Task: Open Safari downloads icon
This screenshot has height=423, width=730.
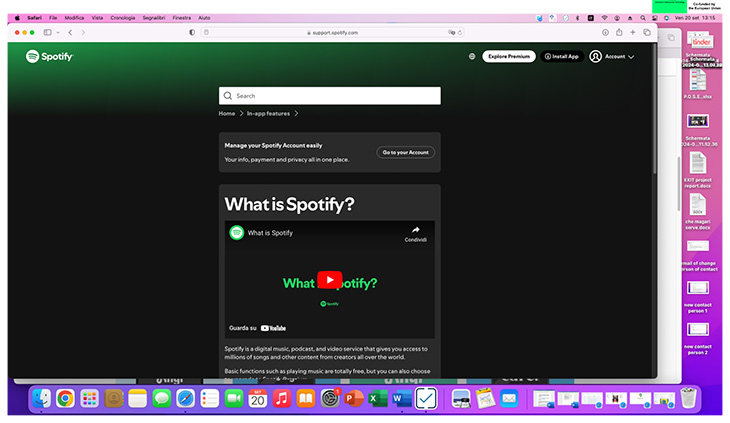Action: click(x=605, y=32)
